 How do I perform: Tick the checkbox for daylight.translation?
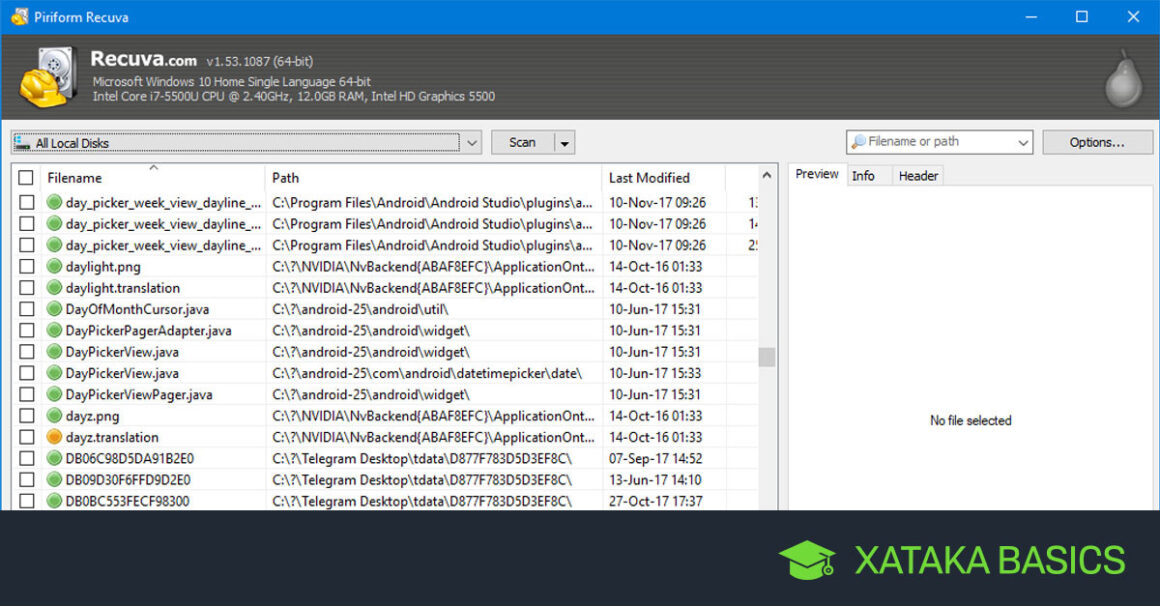[27, 288]
